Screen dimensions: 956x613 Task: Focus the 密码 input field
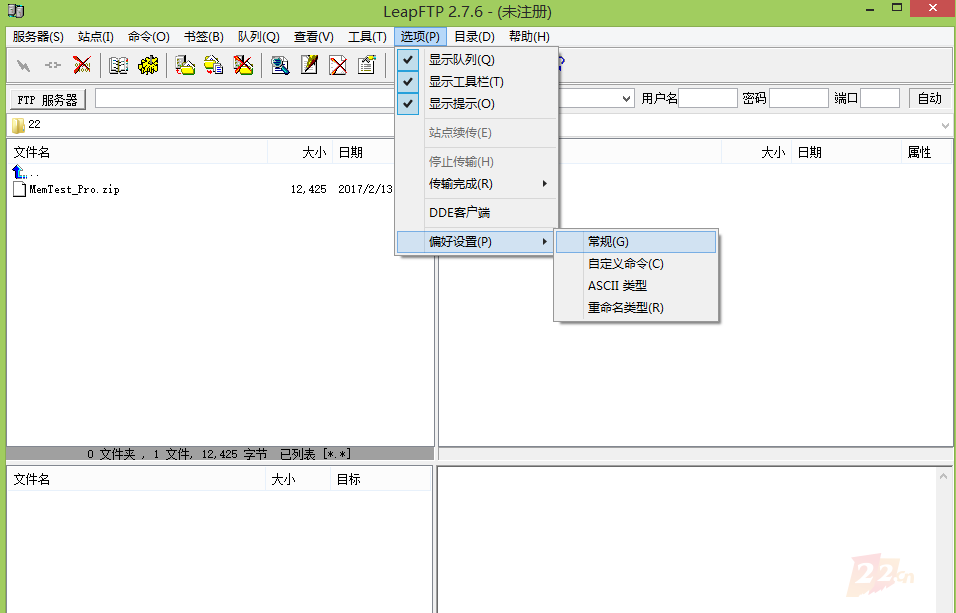(799, 98)
